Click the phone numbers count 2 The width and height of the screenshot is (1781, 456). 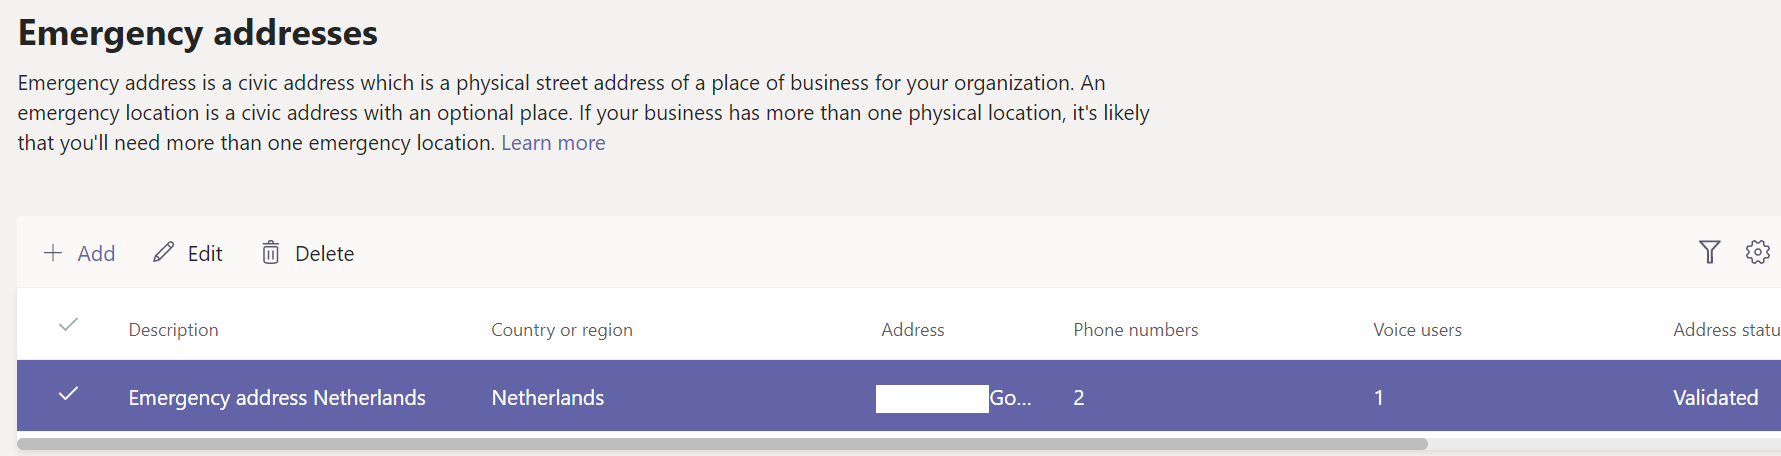pyautogui.click(x=1079, y=398)
